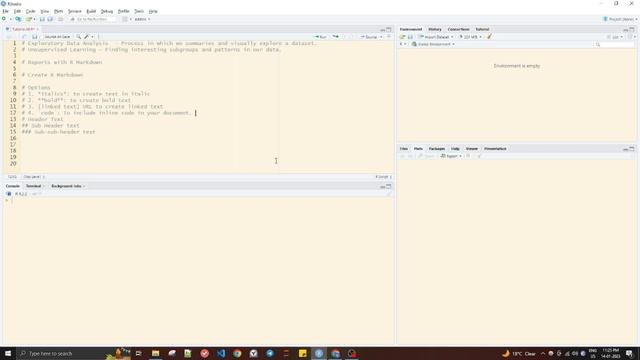Click the Top Level scope indicator in status bar

[x=34, y=177]
